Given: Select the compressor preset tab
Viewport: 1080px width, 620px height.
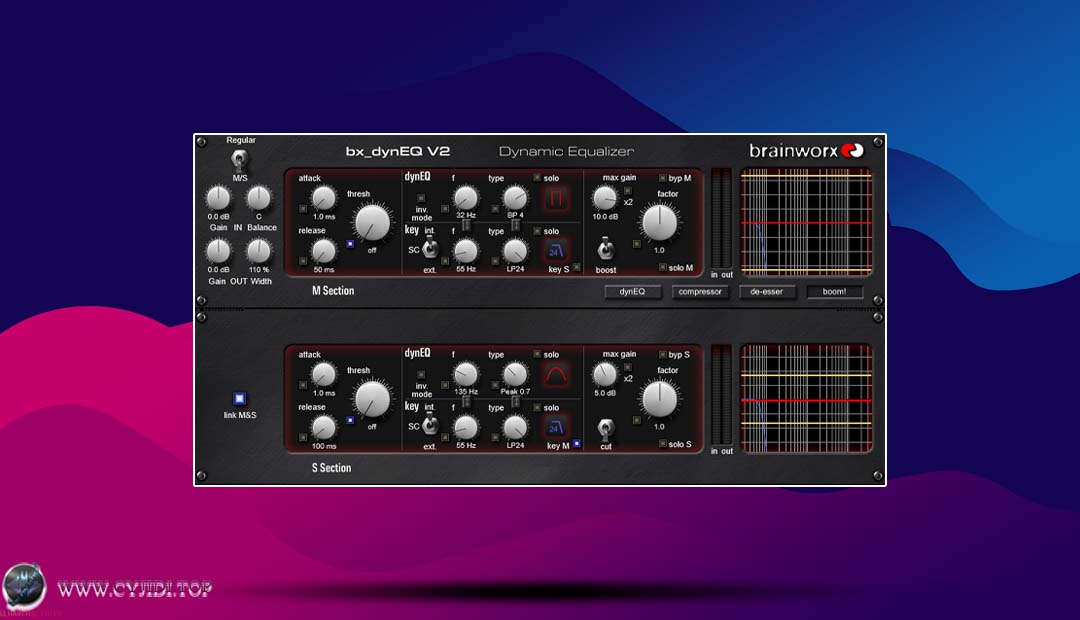Looking at the screenshot, I should (x=700, y=291).
